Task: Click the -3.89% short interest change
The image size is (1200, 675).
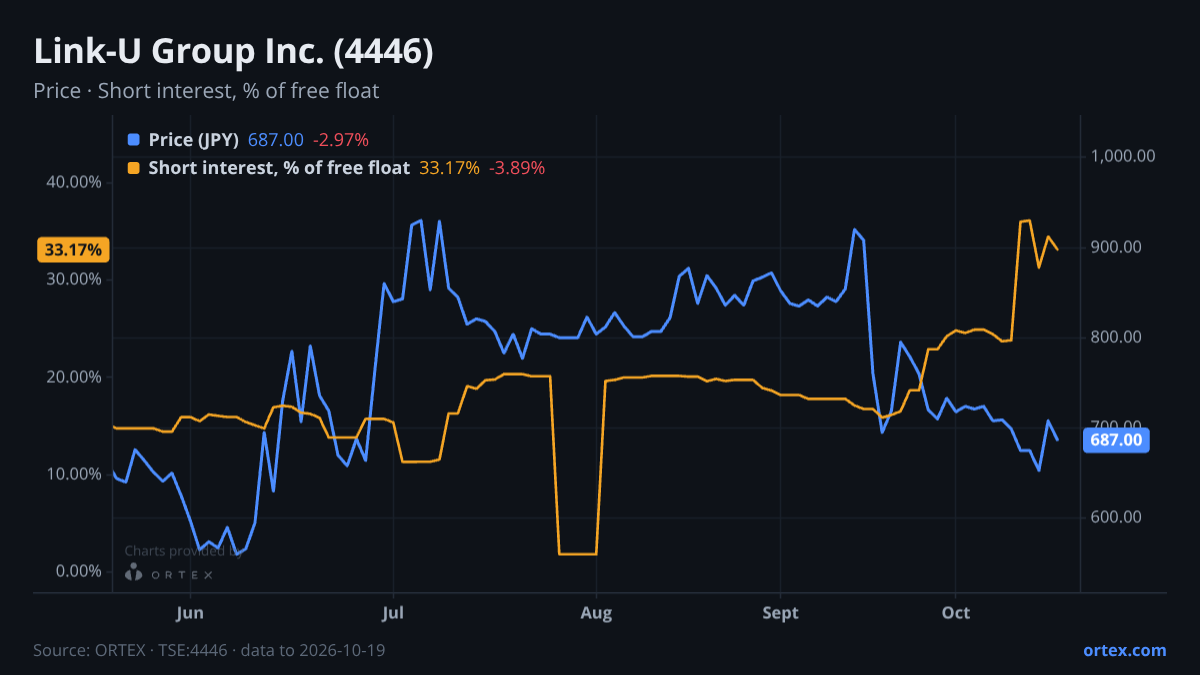Action: coord(517,168)
